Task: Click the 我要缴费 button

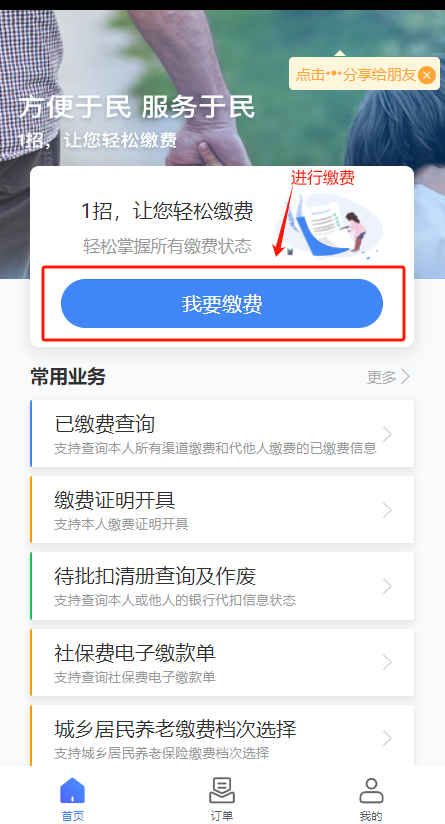Action: click(x=222, y=304)
